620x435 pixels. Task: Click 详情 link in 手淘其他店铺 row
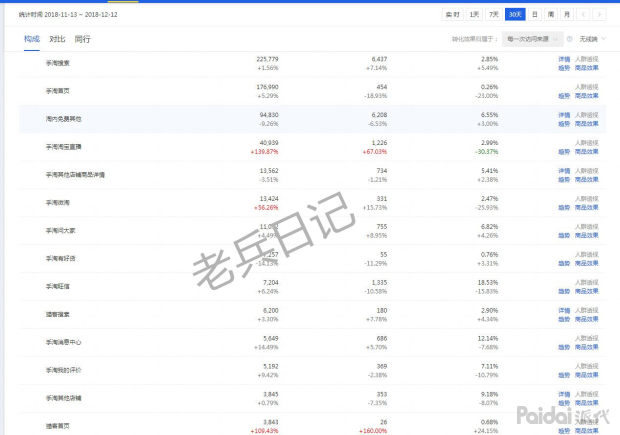tap(564, 394)
